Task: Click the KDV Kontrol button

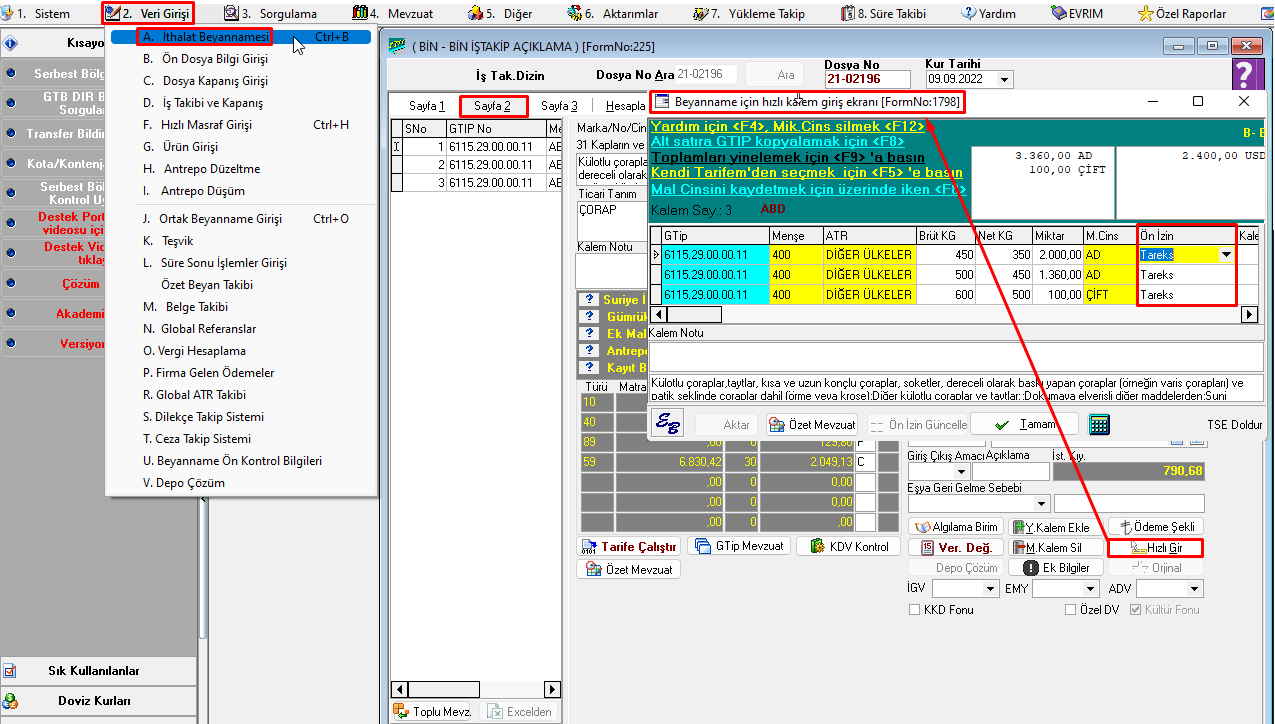Action: click(850, 547)
